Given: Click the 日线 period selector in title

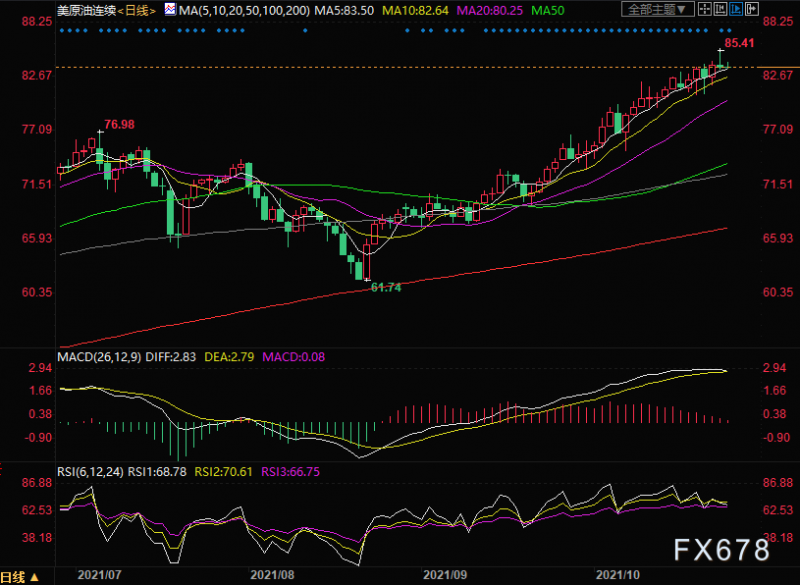Looking at the screenshot, I should (136, 10).
